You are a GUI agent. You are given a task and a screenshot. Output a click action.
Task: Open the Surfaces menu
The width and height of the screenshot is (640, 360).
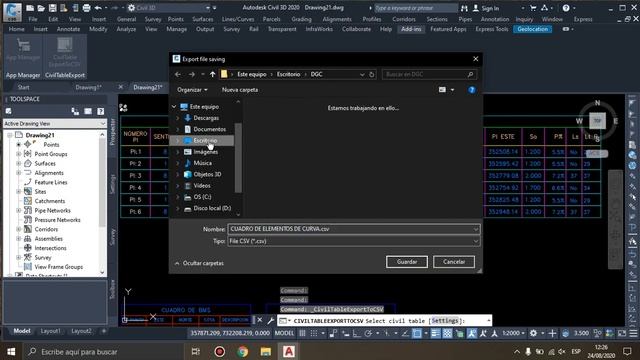[x=203, y=19]
